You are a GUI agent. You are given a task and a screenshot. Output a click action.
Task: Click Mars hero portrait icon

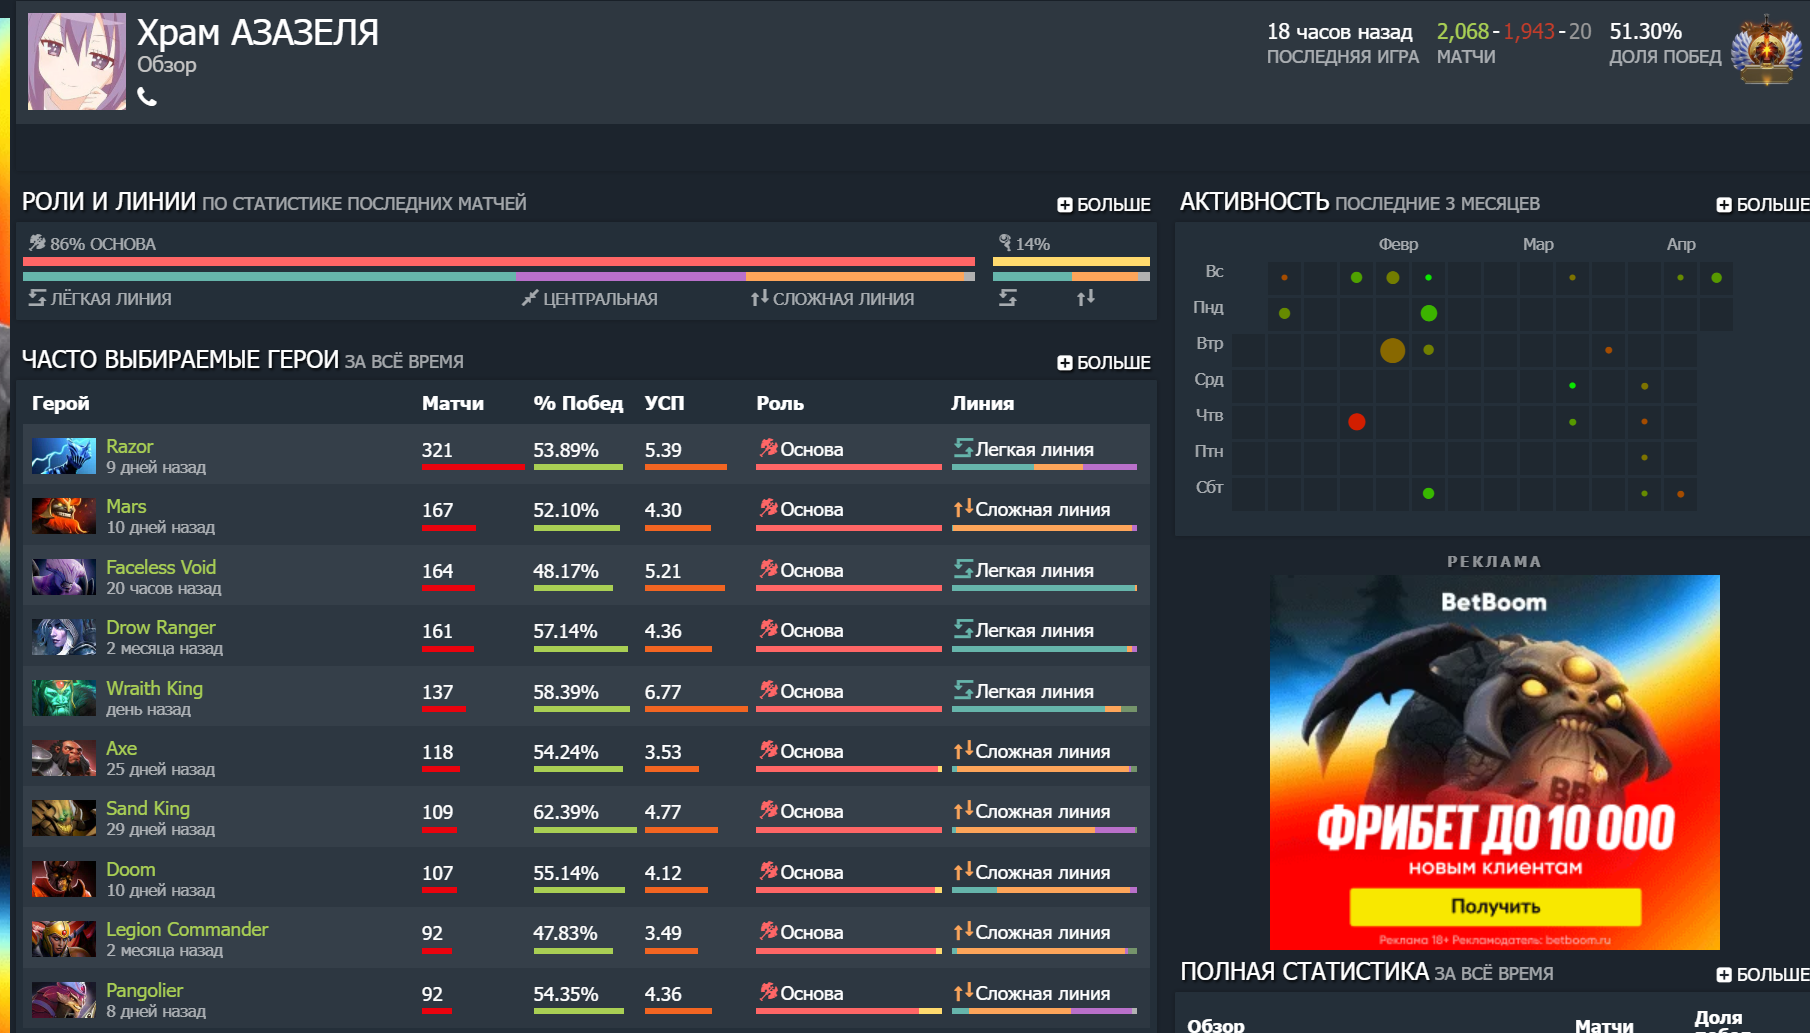64,516
